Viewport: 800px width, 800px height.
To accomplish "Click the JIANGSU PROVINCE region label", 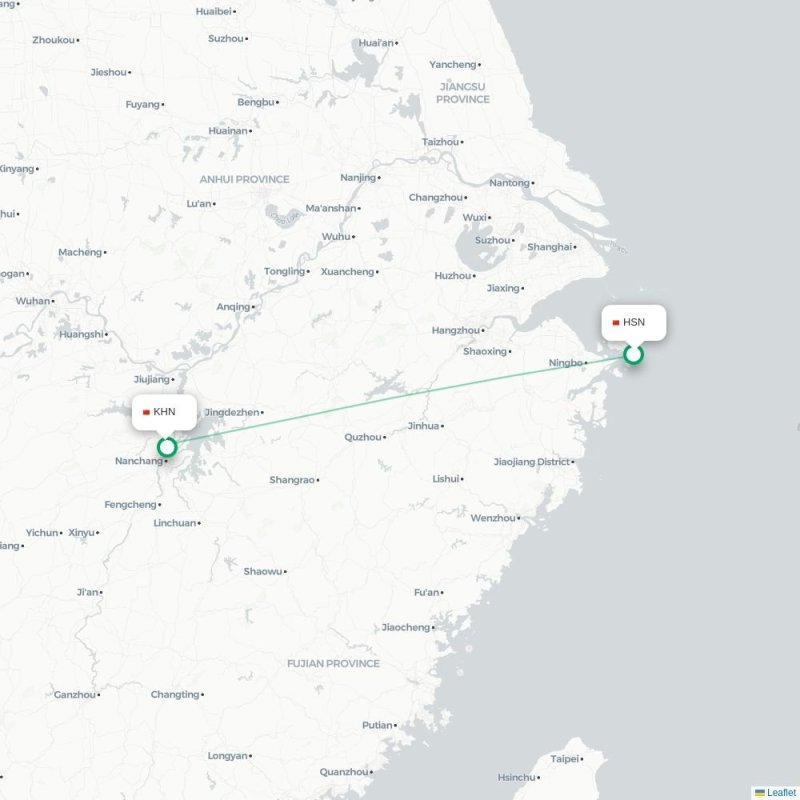I will coord(463,93).
